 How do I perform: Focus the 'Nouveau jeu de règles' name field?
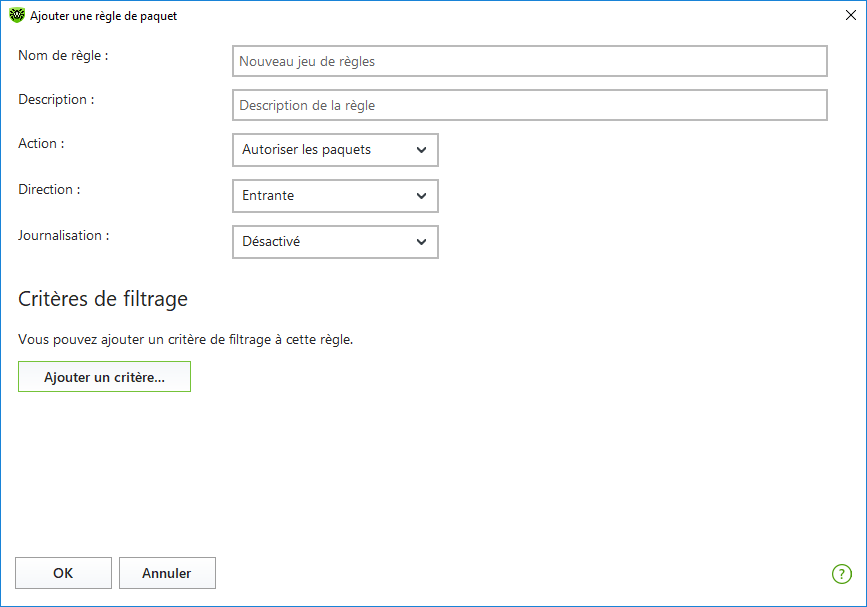[x=530, y=61]
